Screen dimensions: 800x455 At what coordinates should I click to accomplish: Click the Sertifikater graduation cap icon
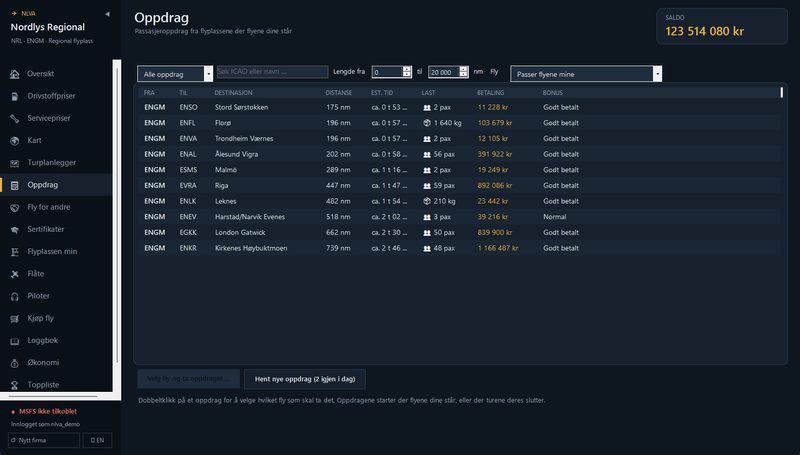coord(15,230)
